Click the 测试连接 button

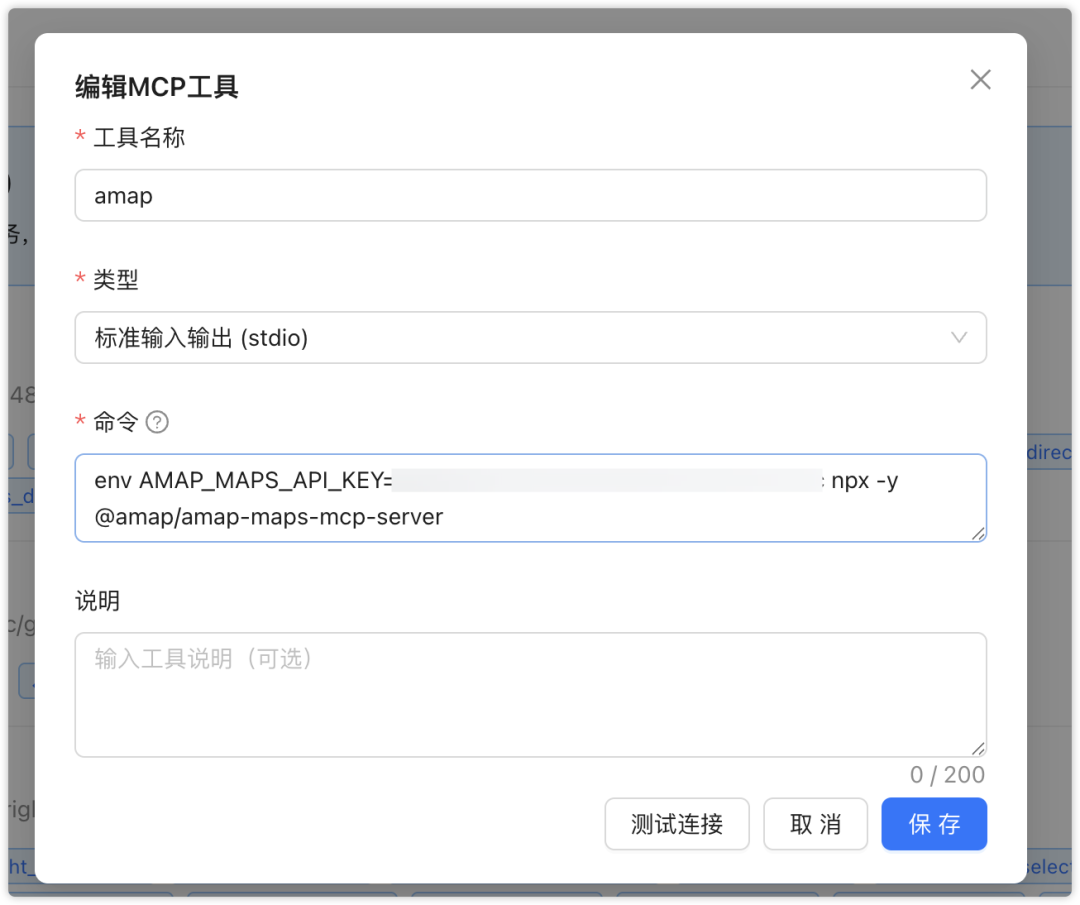tap(677, 824)
